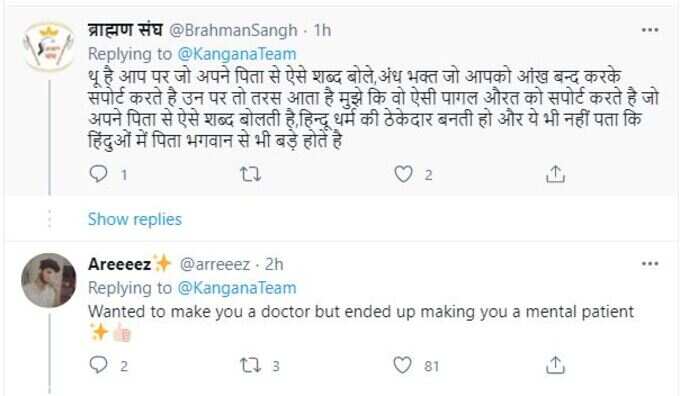
Task: Click the Areeeez display name
Action: click(x=120, y=264)
